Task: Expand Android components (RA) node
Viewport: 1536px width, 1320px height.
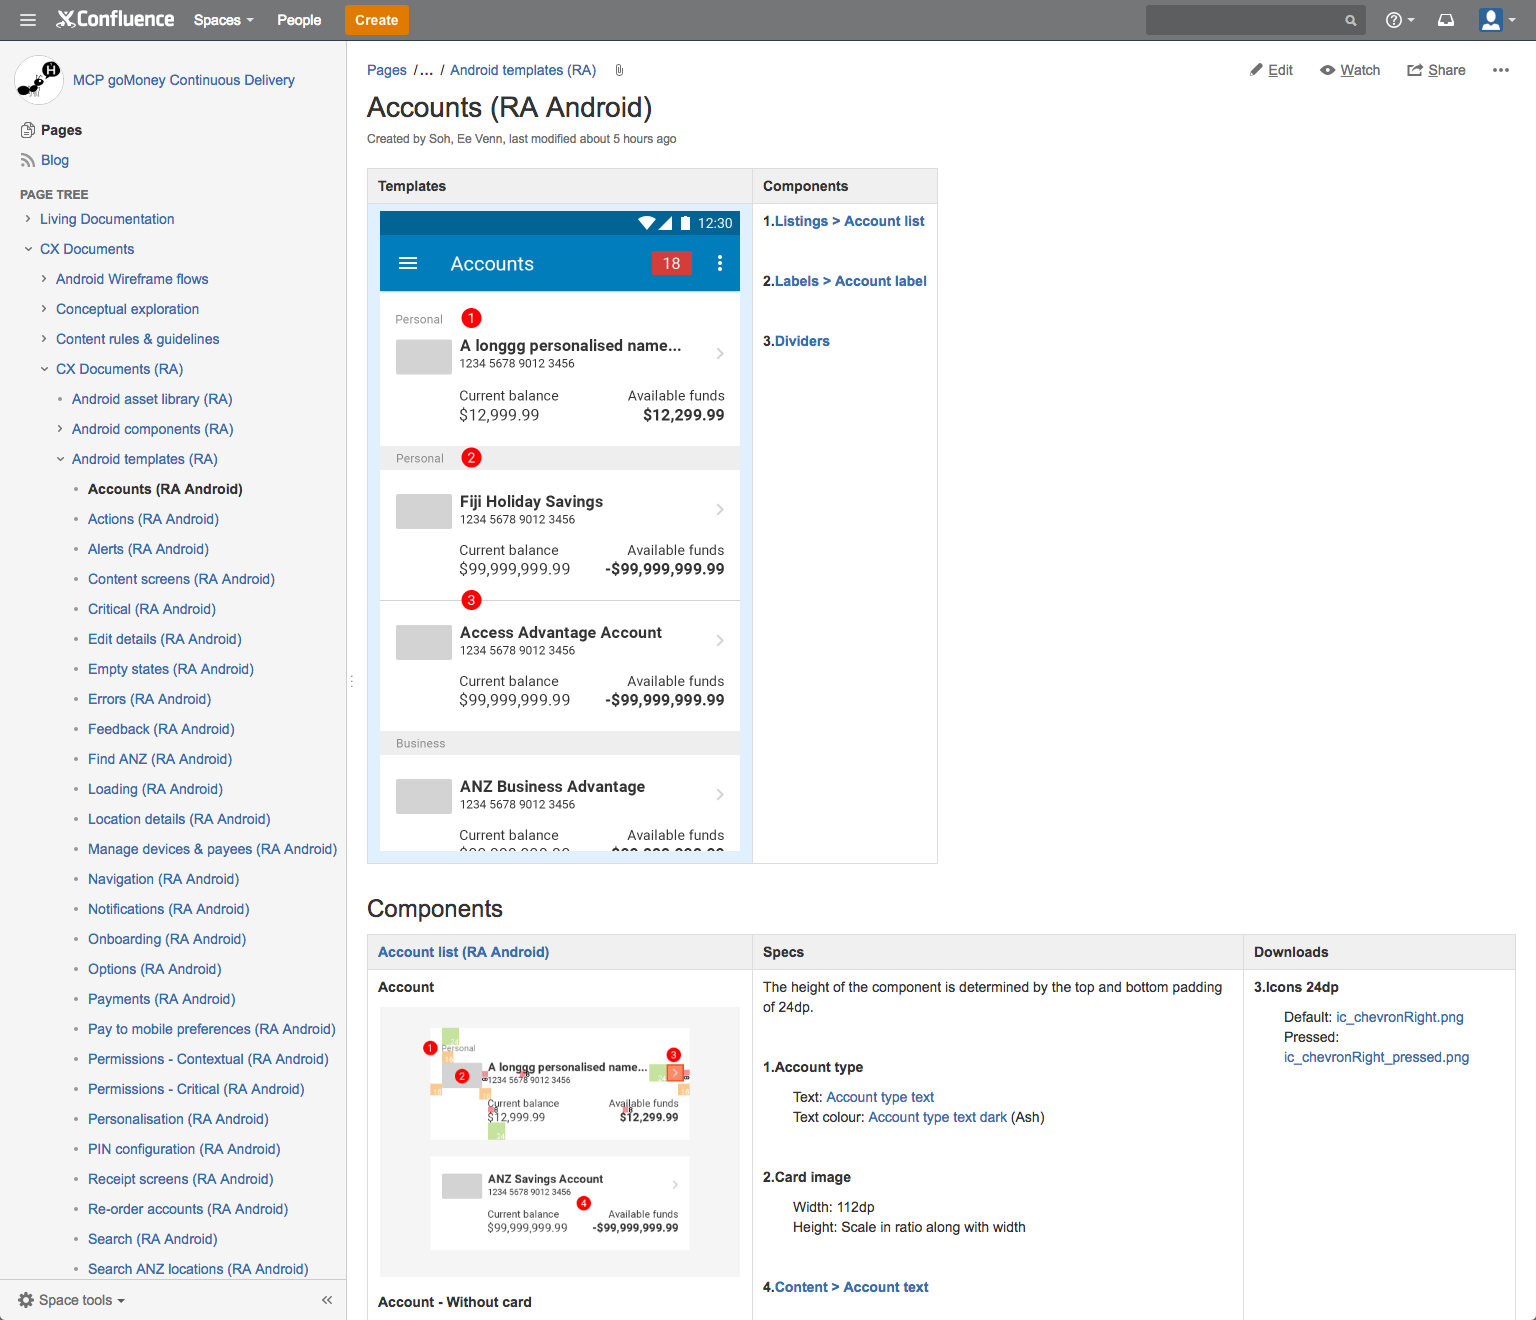Action: (x=60, y=429)
